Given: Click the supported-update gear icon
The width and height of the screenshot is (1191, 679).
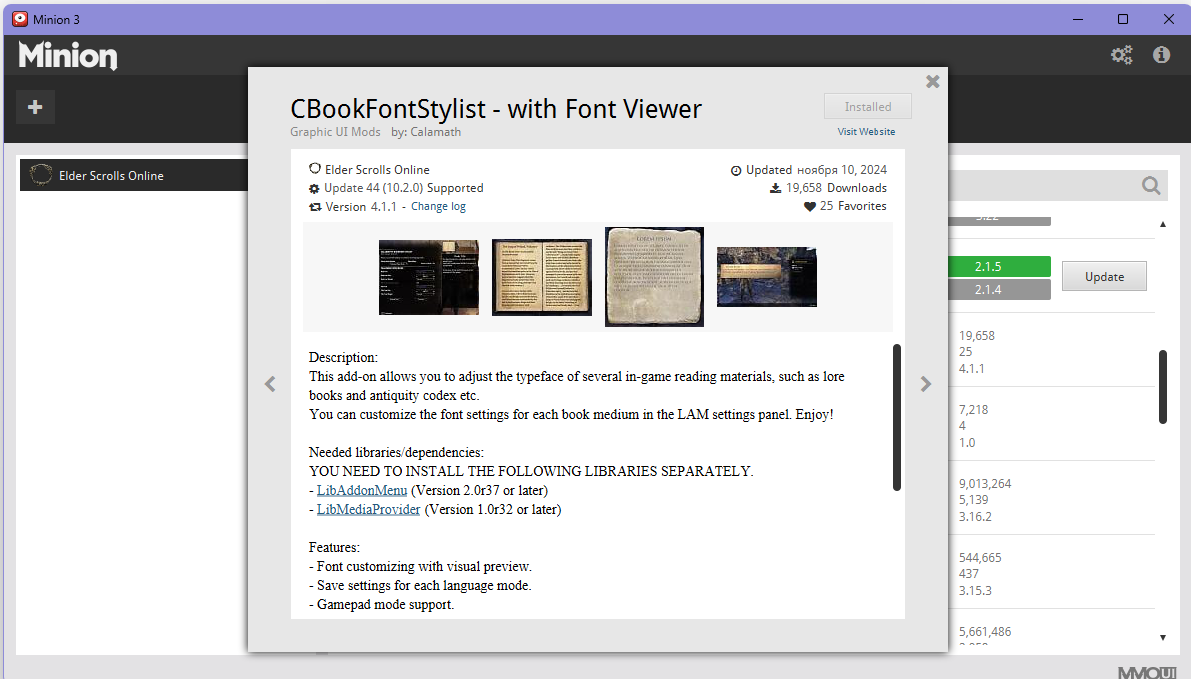Looking at the screenshot, I should (314, 188).
